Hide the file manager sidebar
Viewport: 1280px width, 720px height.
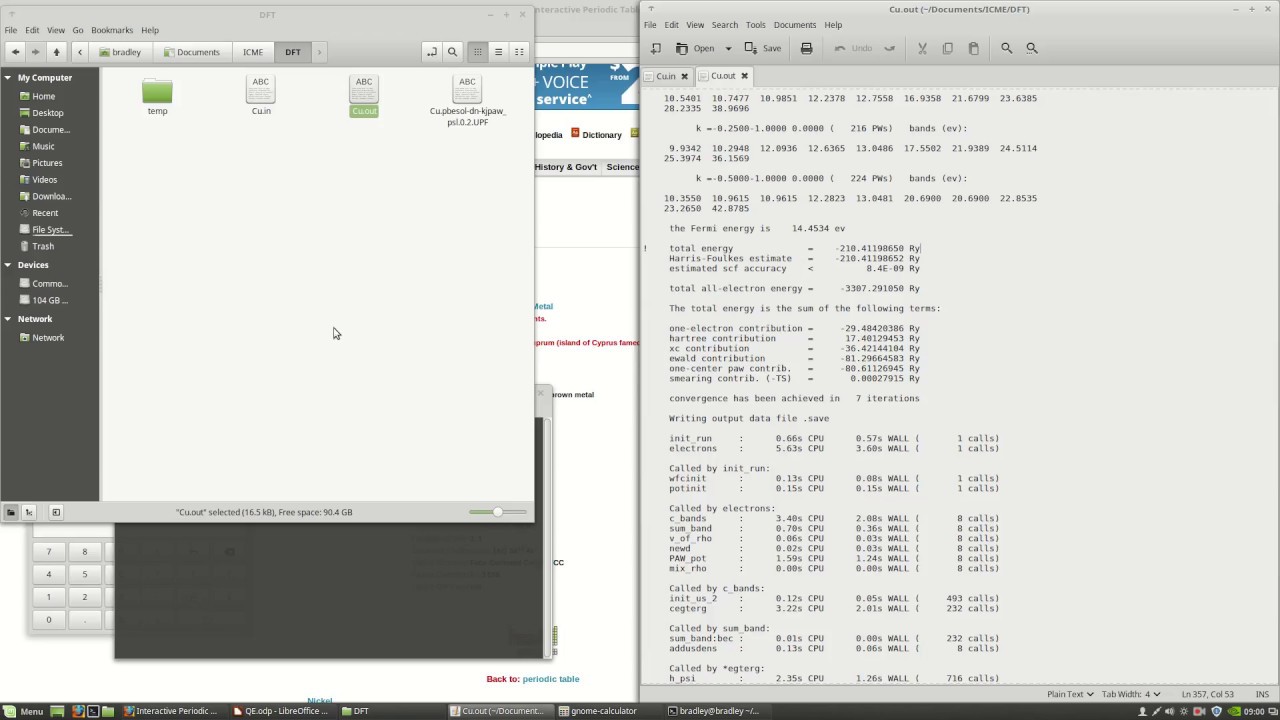point(56,512)
